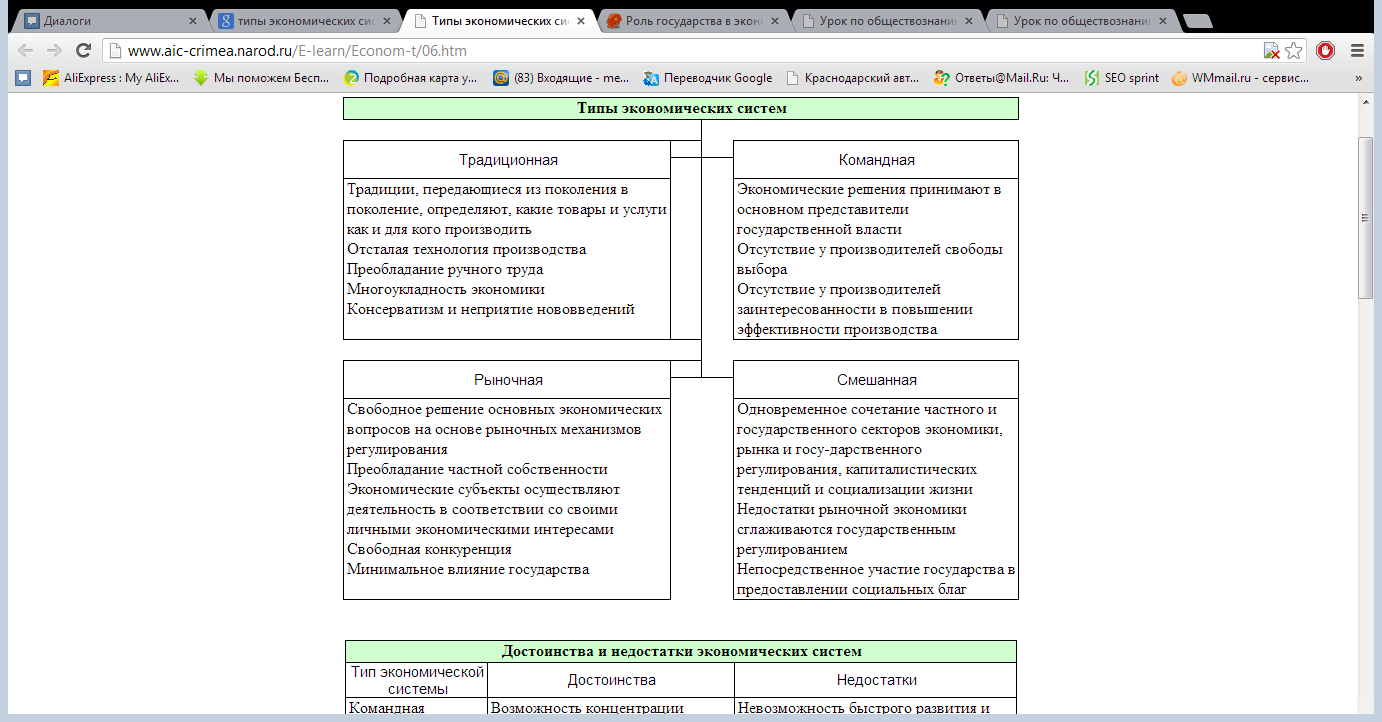Click the text 'Минимальное влияние государства'
The width and height of the screenshot is (1382, 722).
pyautogui.click(x=468, y=569)
